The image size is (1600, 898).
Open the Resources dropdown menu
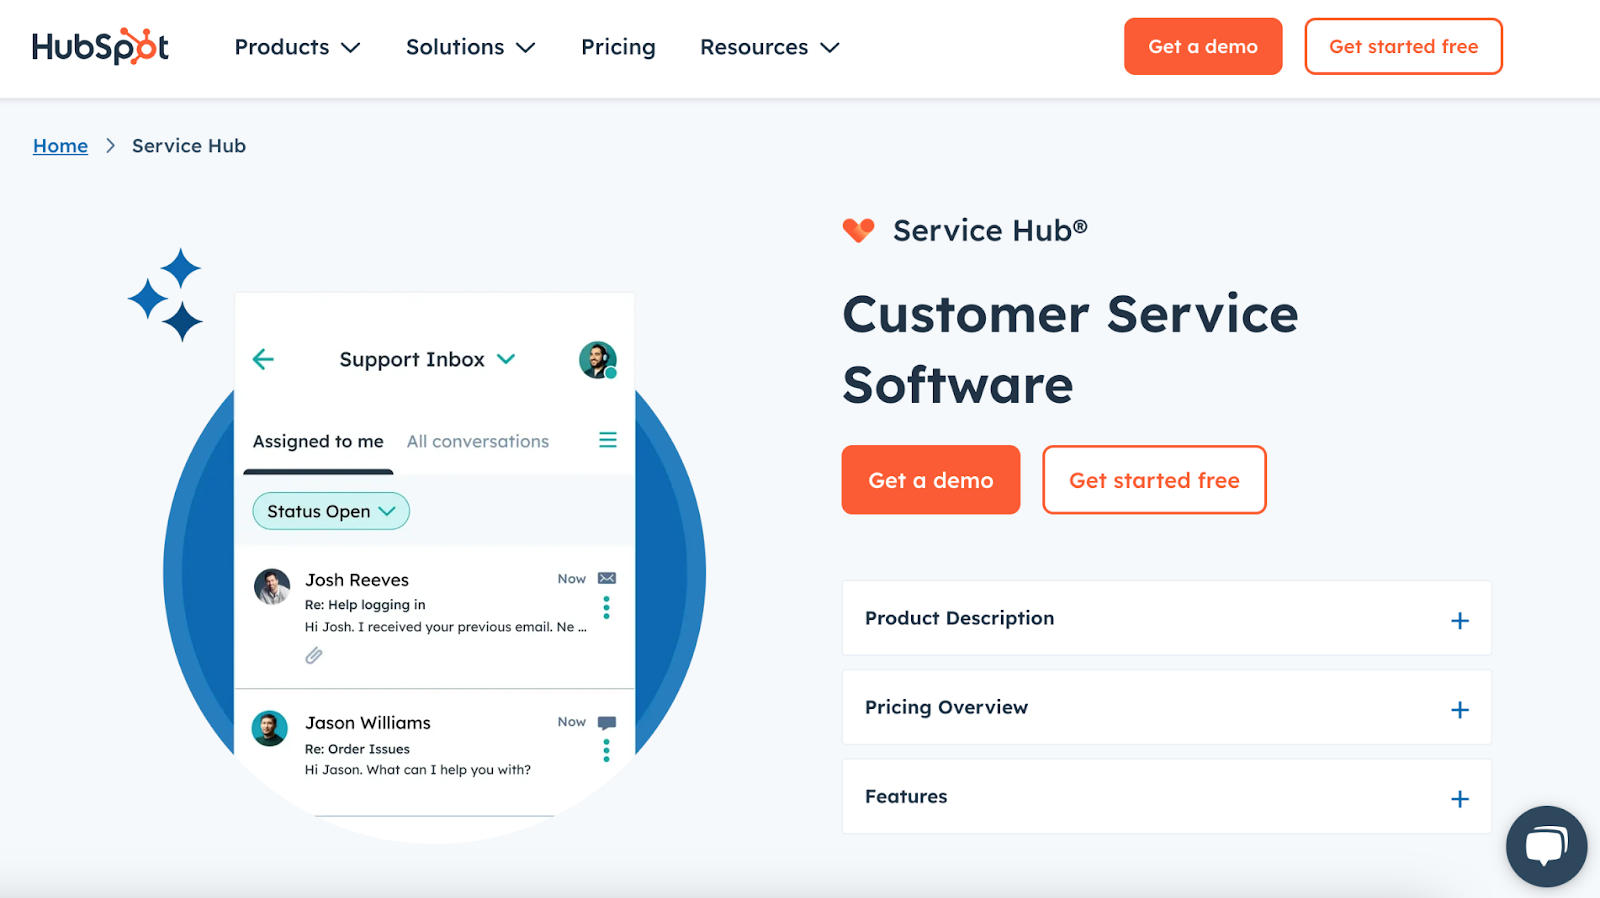pos(769,47)
